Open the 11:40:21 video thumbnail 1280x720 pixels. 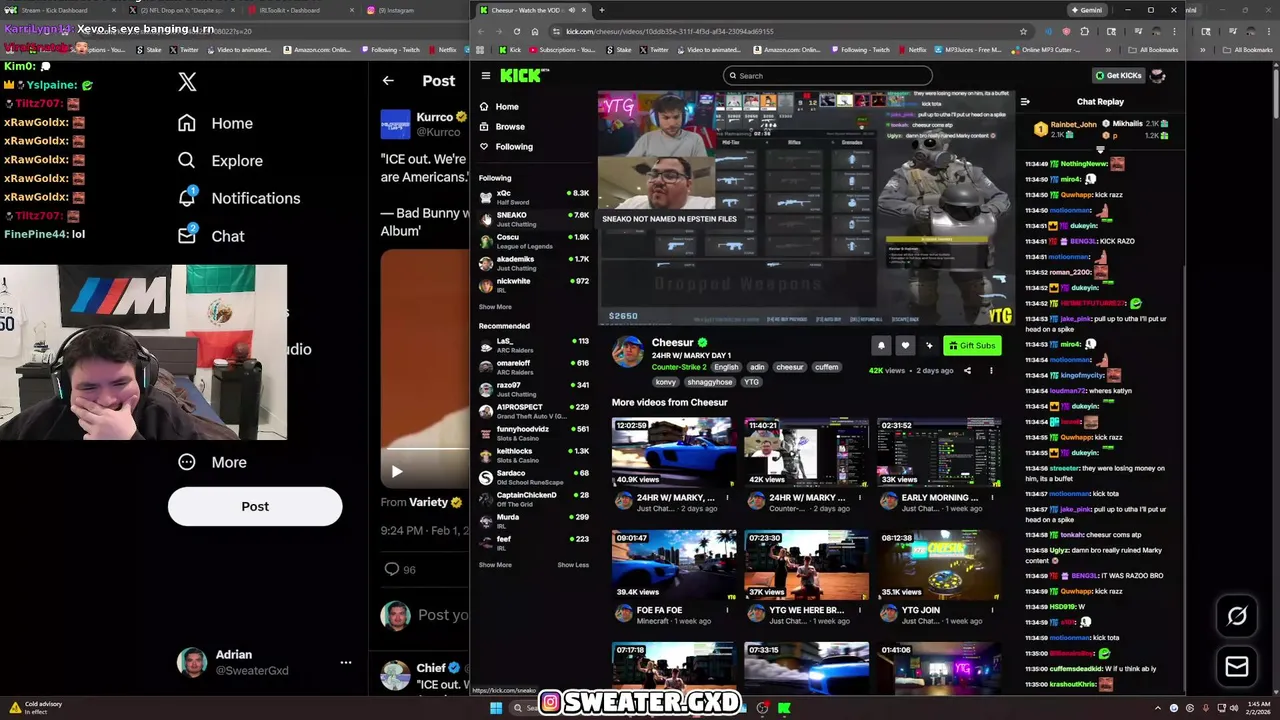[806, 452]
